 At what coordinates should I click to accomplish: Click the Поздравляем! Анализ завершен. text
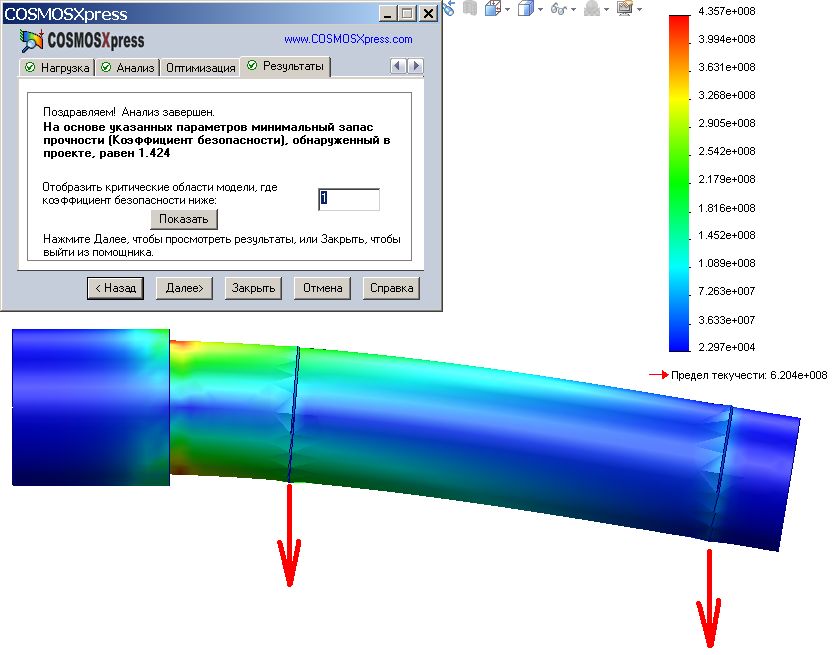[x=129, y=112]
